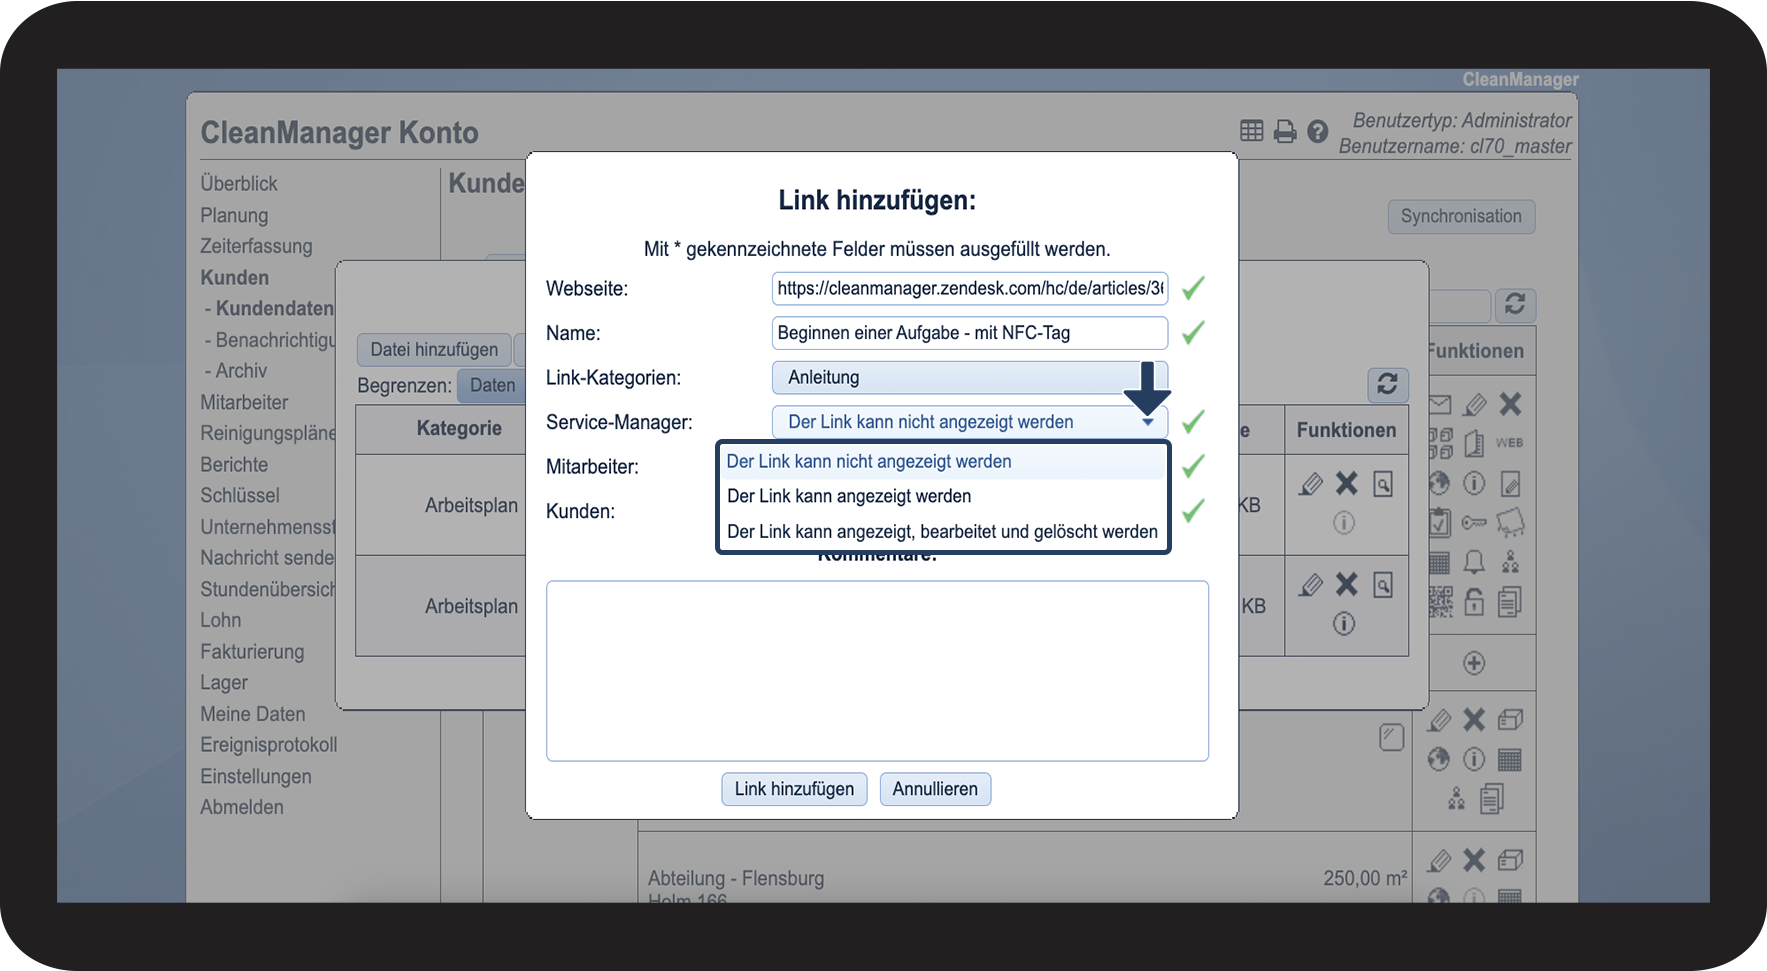Pick 'Der Link kann nicht angezeigt werden' in list
1767x971 pixels.
pyautogui.click(x=869, y=462)
